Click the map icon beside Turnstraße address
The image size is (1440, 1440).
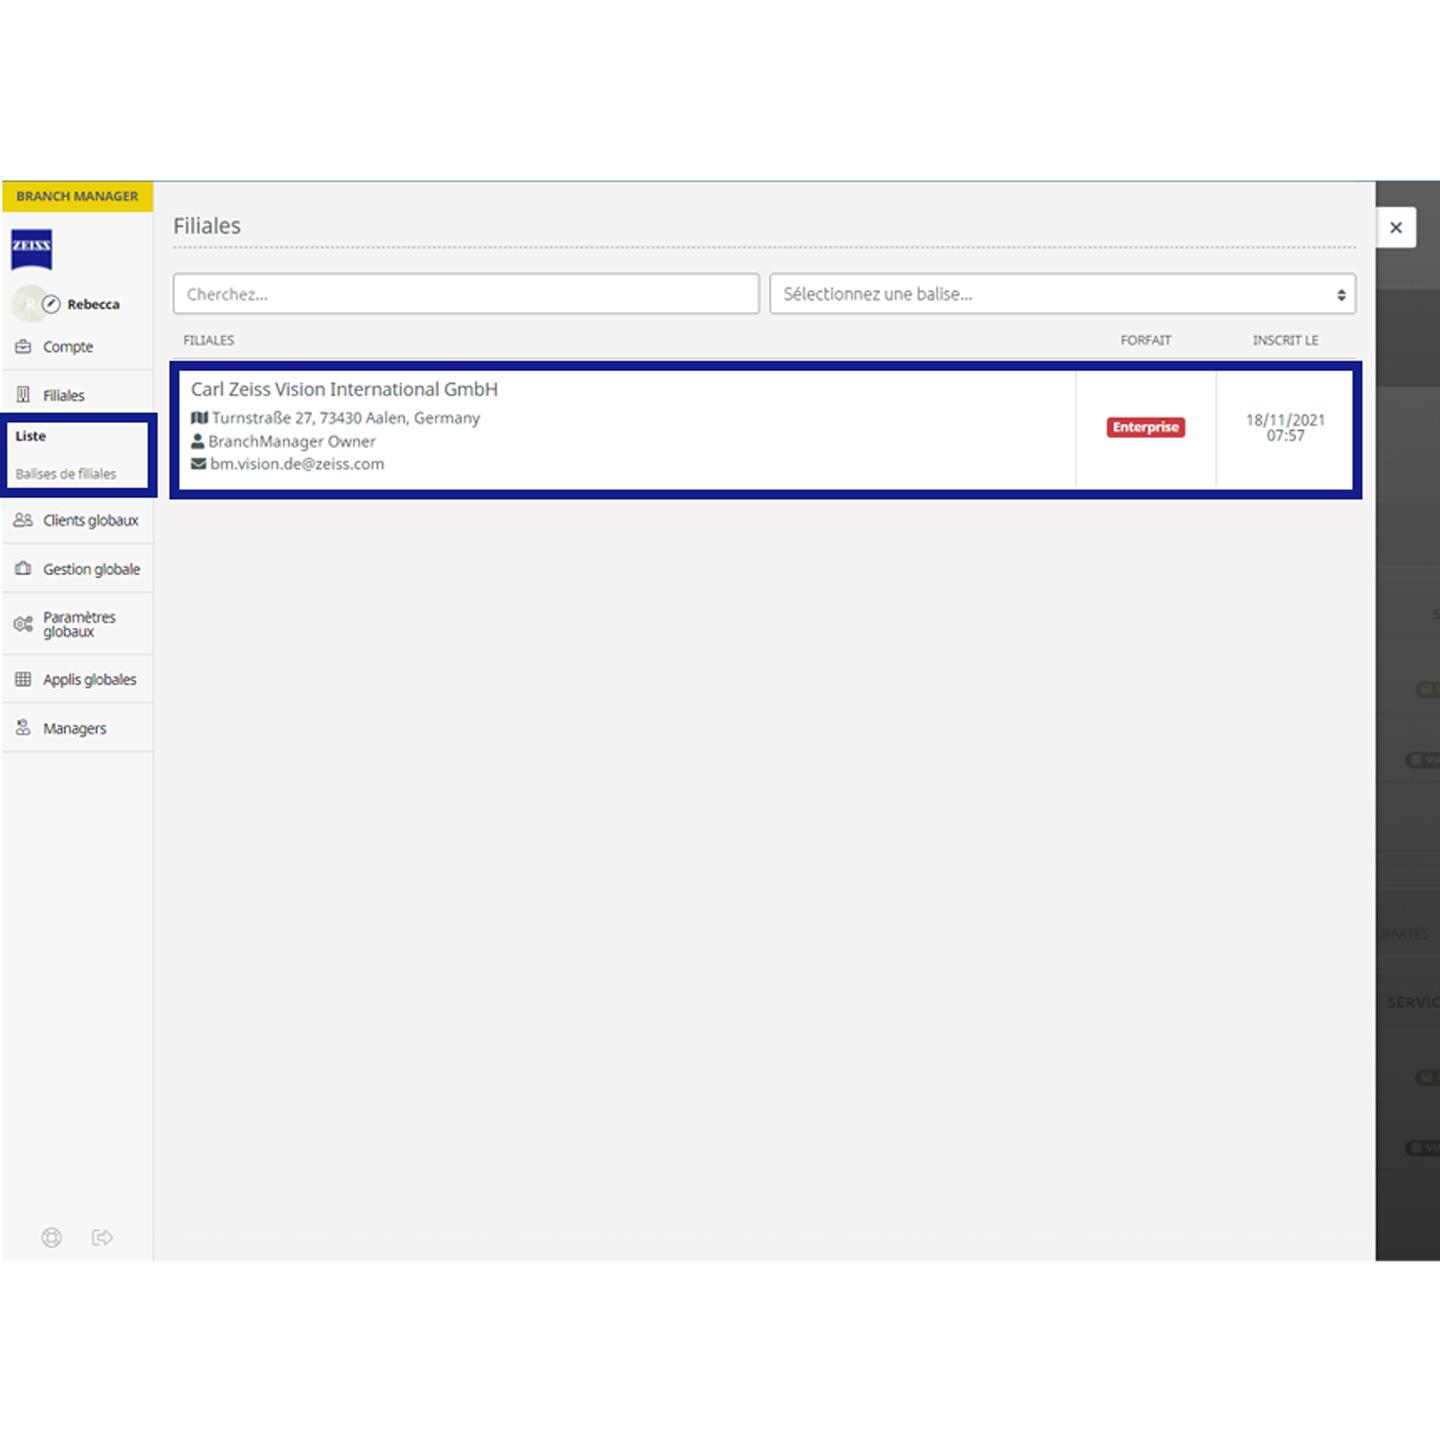pos(199,418)
